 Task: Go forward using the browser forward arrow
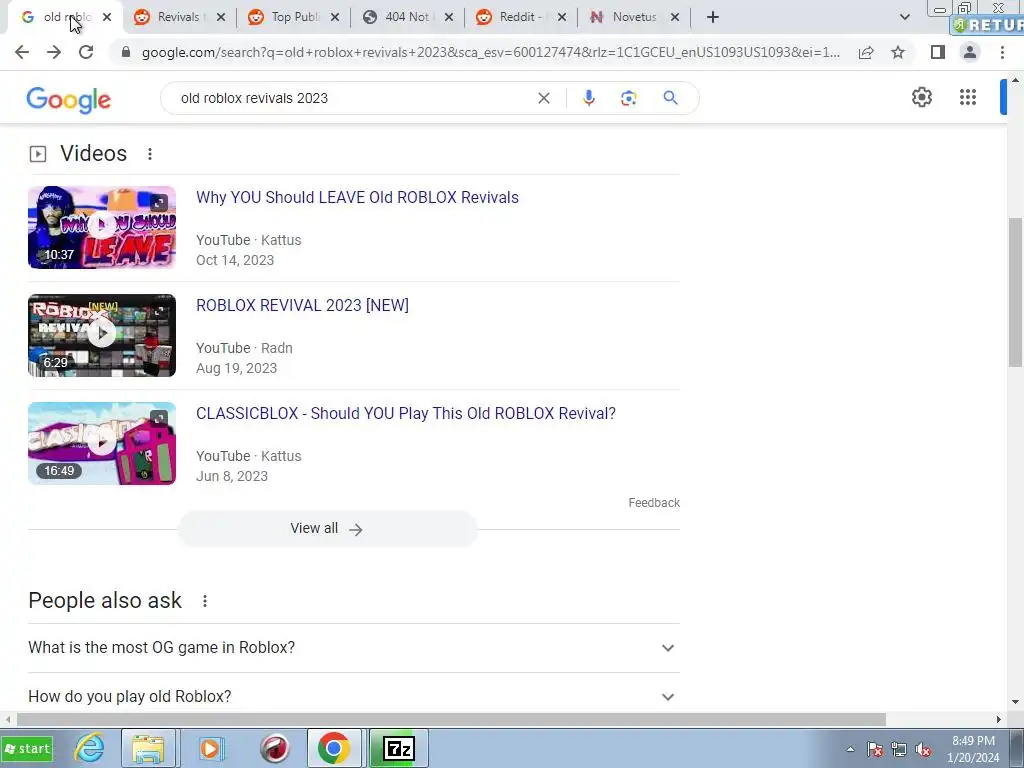pos(54,52)
